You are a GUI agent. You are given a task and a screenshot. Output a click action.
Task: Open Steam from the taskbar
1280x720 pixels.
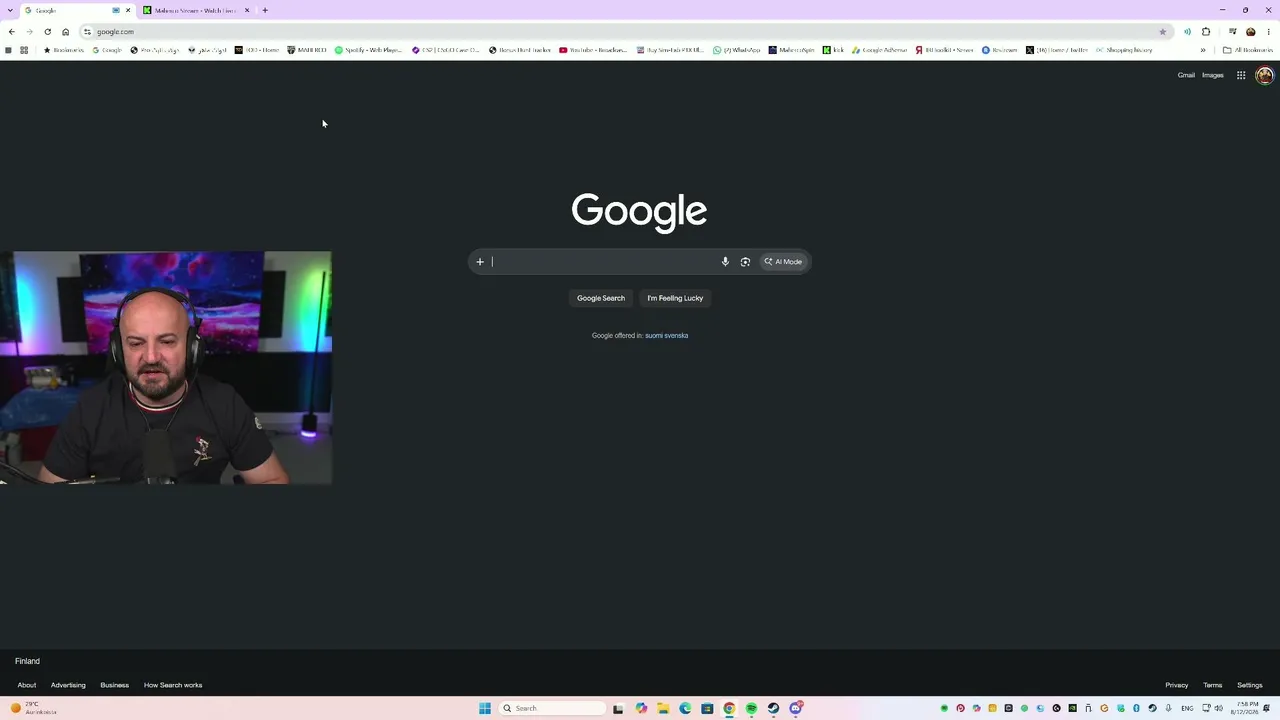click(x=773, y=708)
